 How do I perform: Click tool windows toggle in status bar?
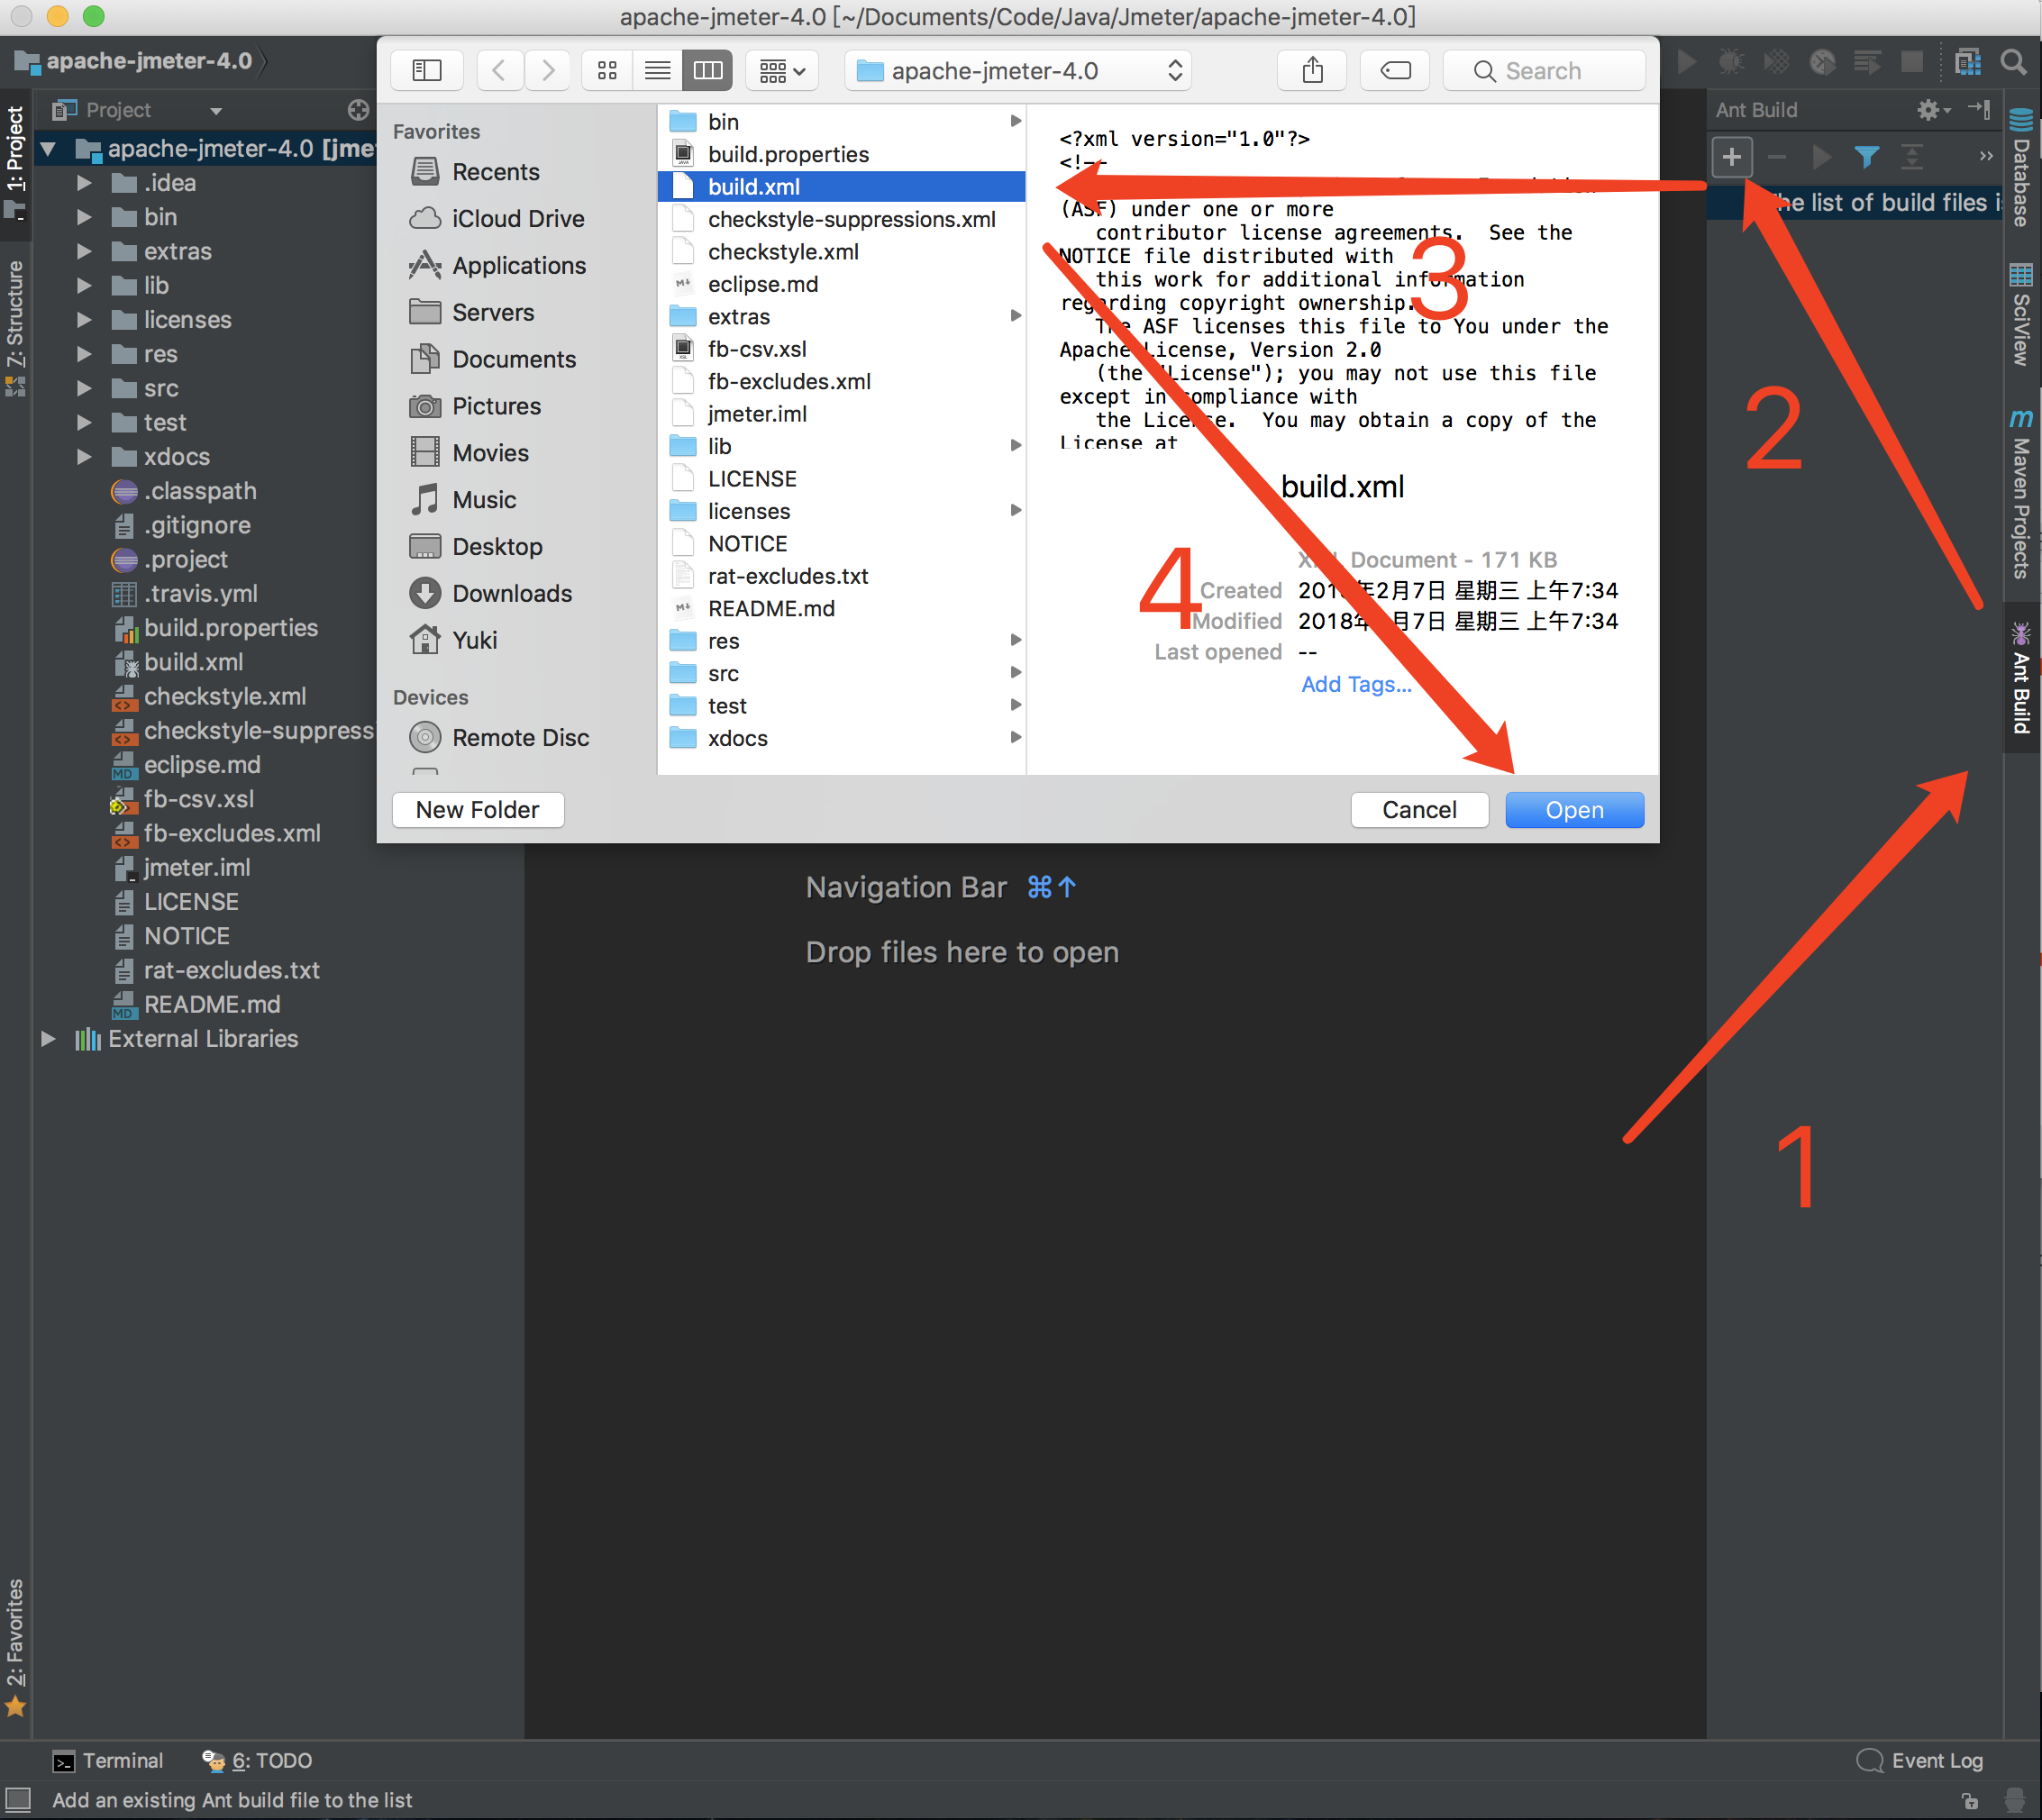(18, 1800)
